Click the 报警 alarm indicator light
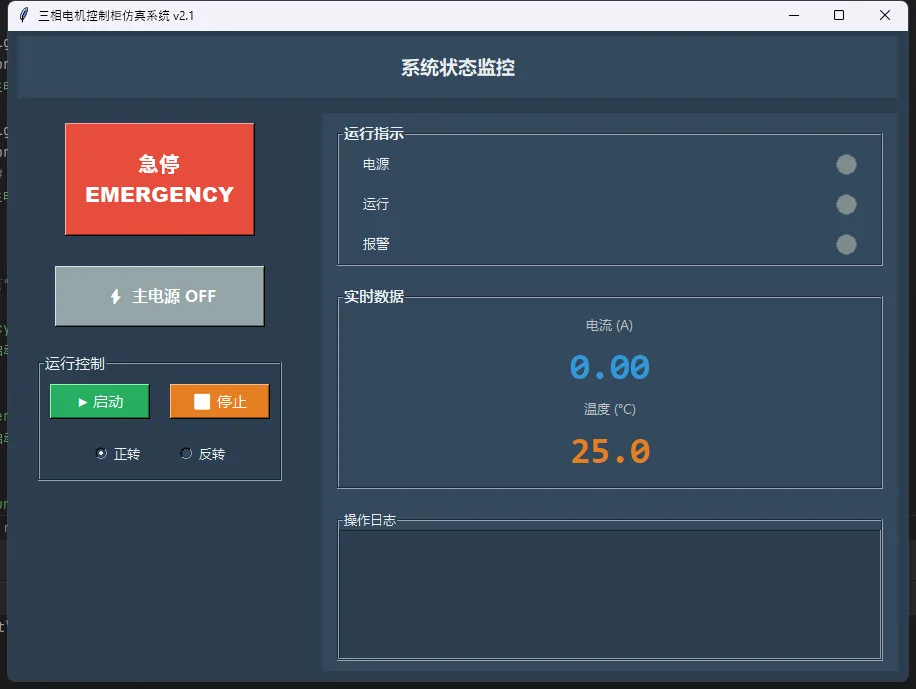This screenshot has height=689, width=916. coord(846,244)
